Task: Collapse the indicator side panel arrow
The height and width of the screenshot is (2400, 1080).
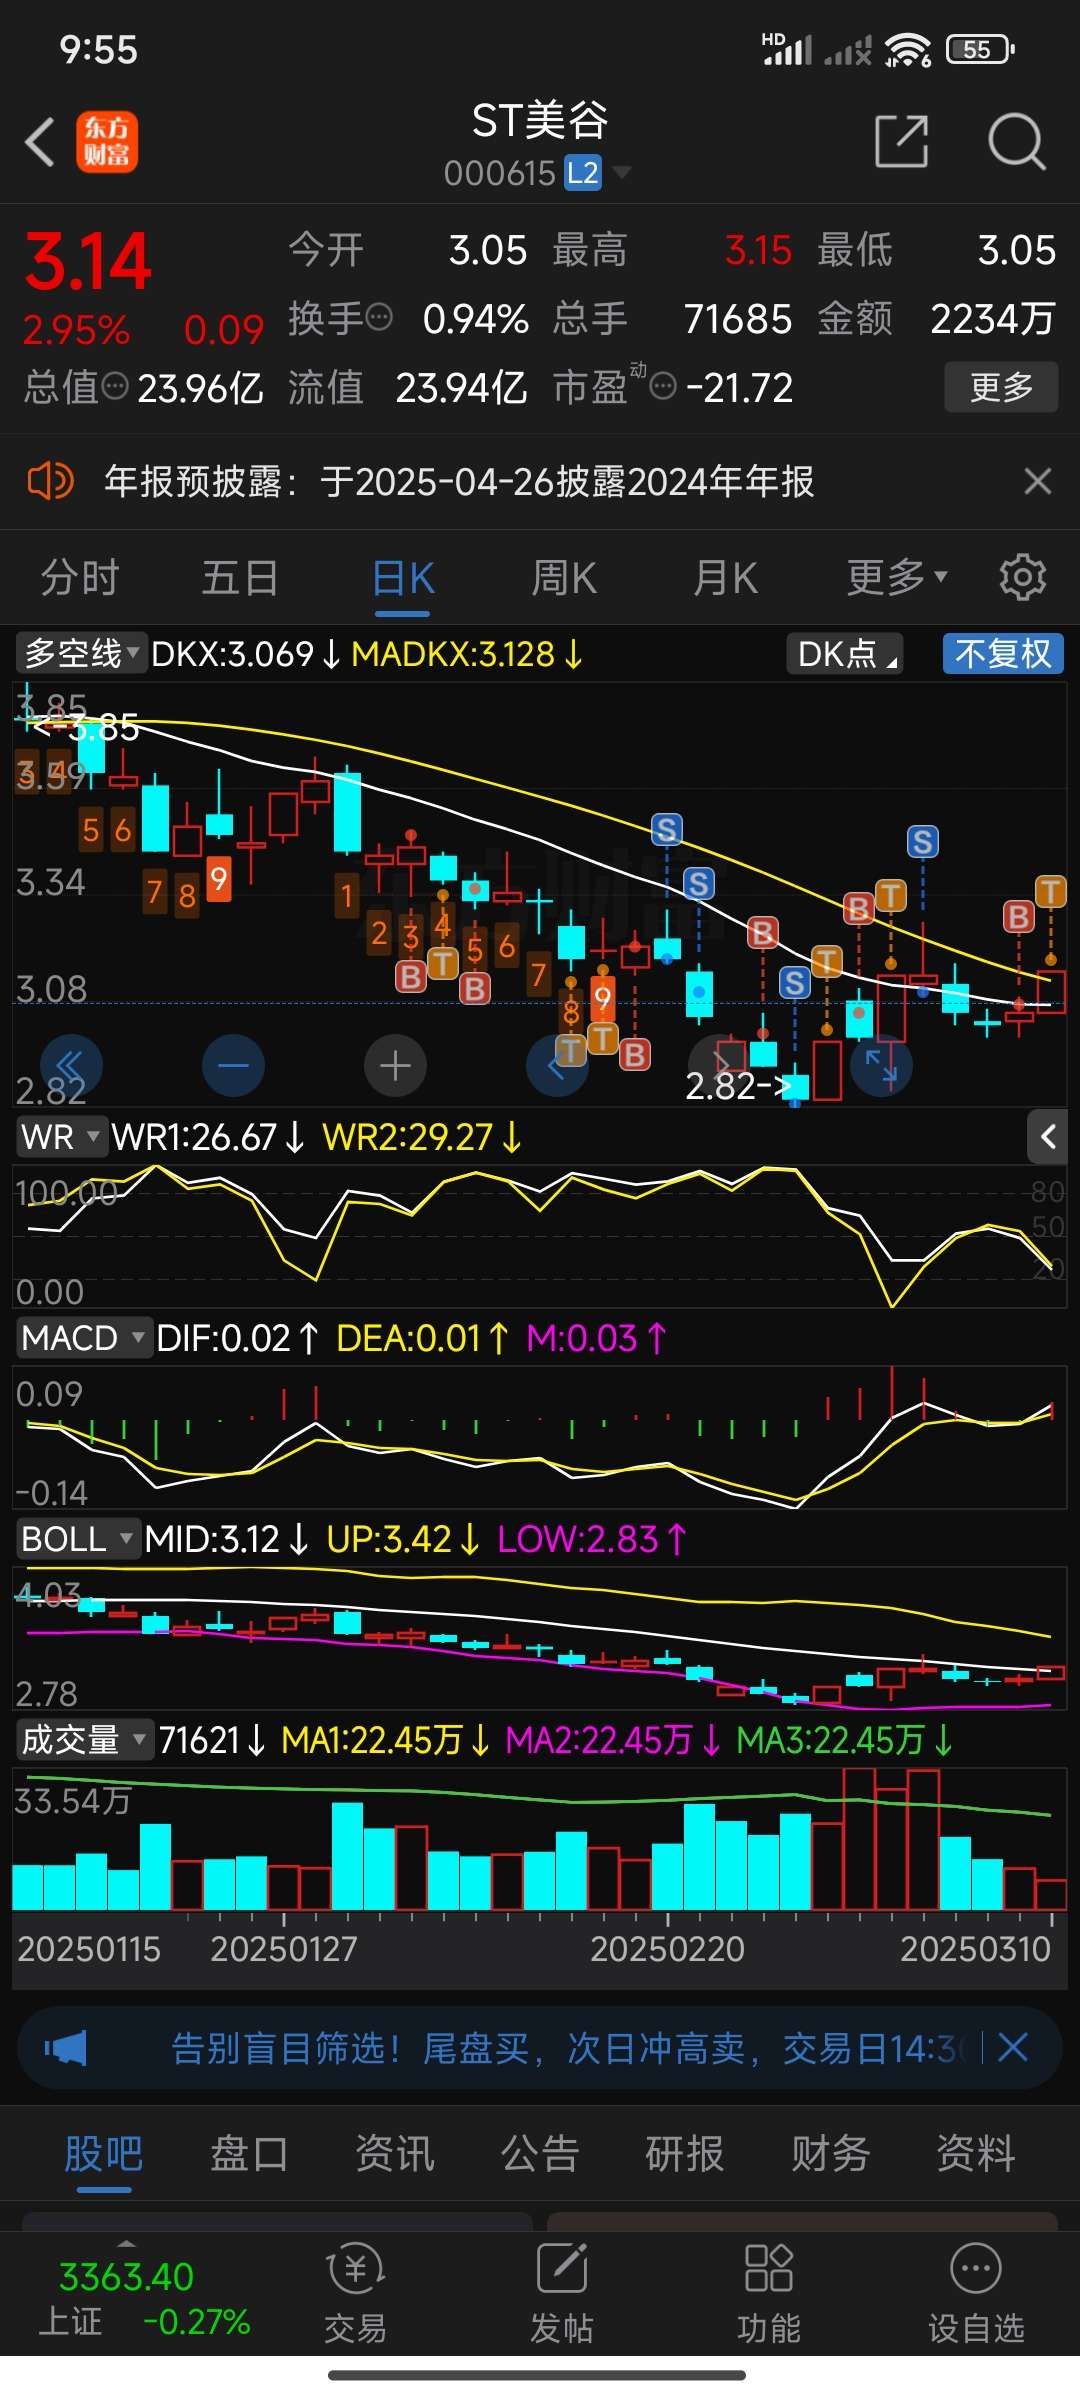Action: click(1048, 1137)
